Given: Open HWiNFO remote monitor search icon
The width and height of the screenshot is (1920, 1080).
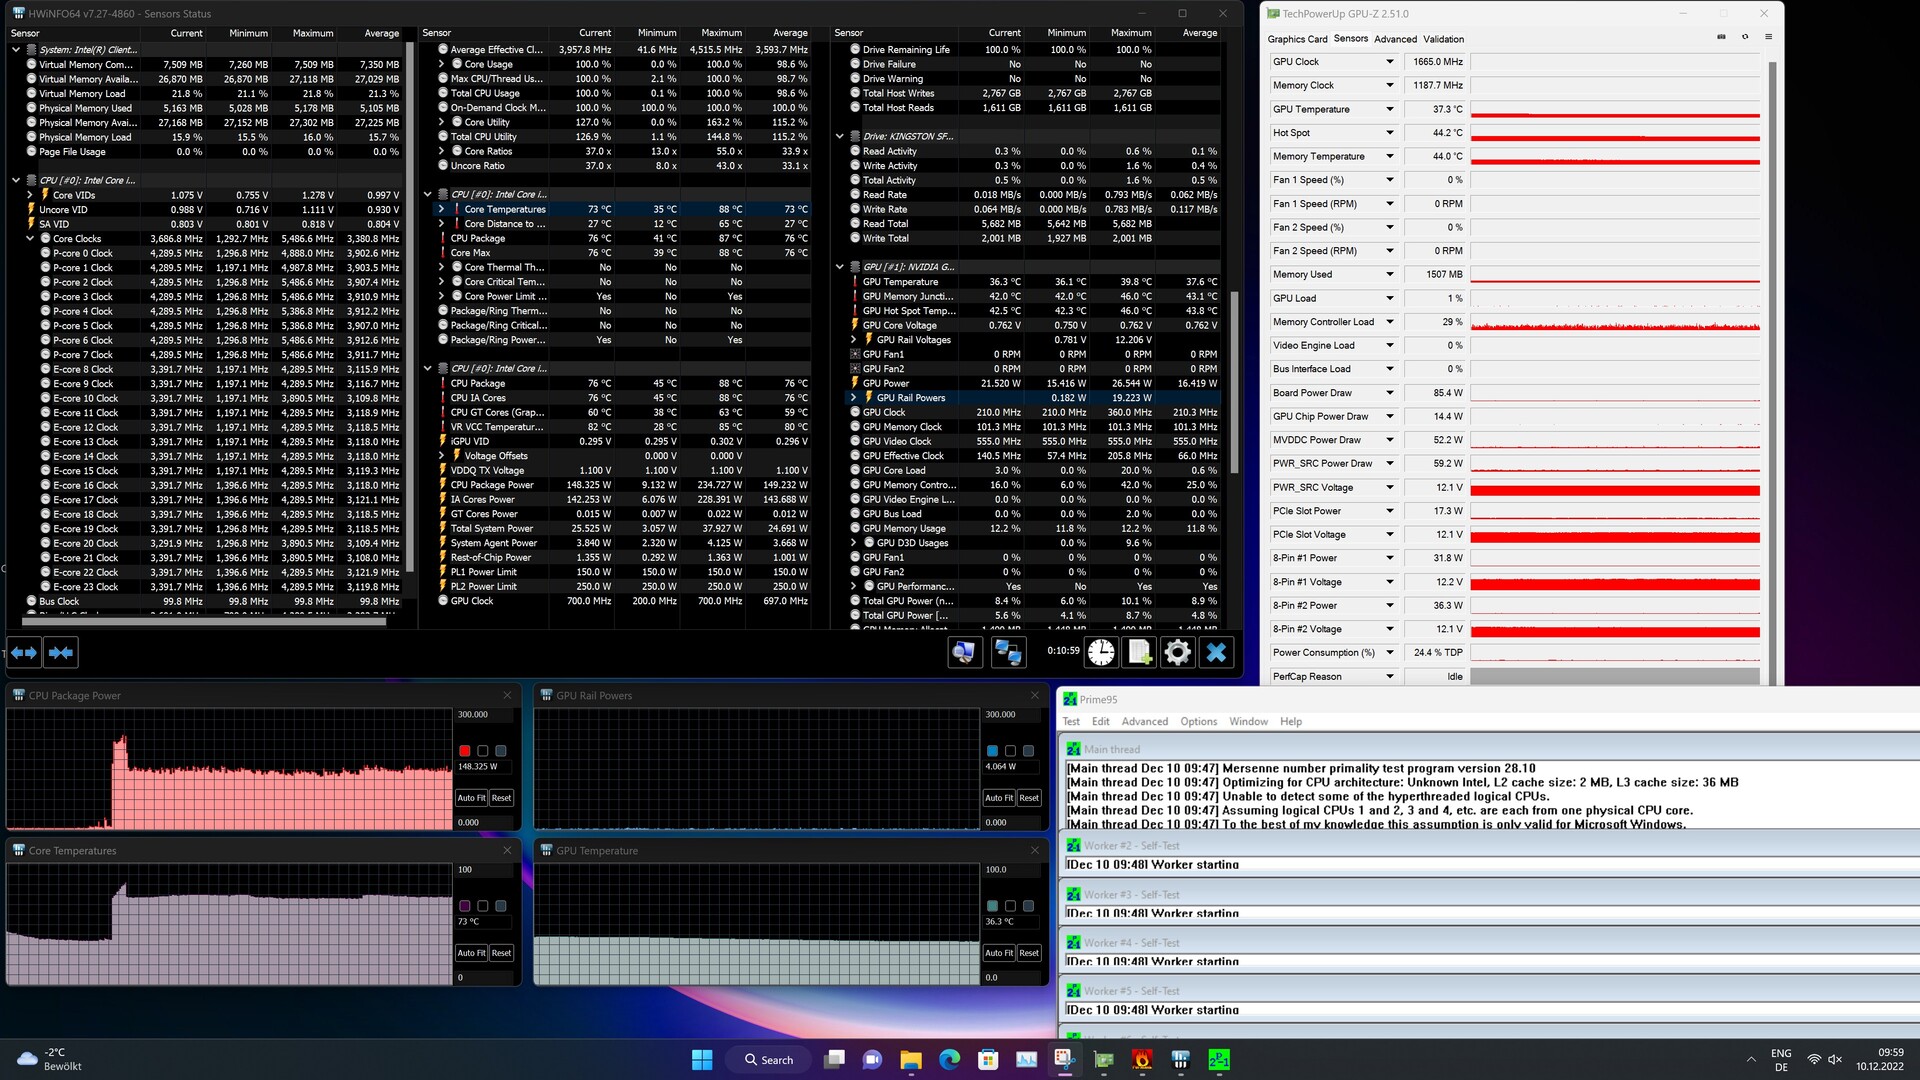Looking at the screenshot, I should pos(964,653).
